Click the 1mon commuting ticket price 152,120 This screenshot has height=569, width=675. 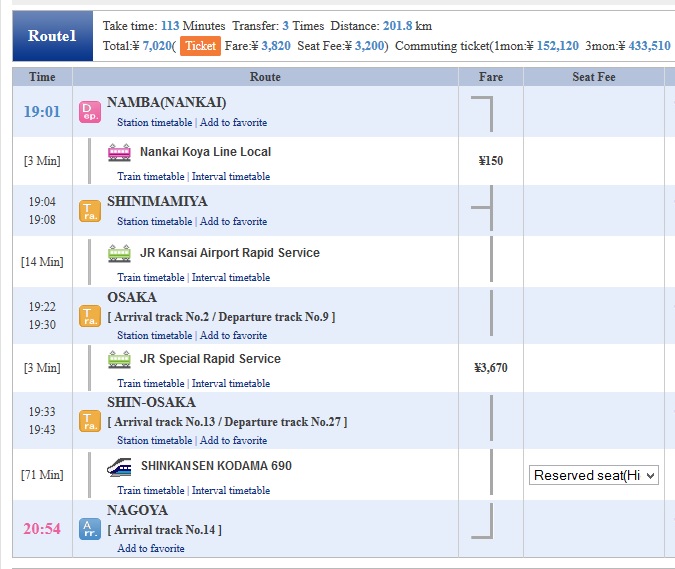[x=557, y=46]
